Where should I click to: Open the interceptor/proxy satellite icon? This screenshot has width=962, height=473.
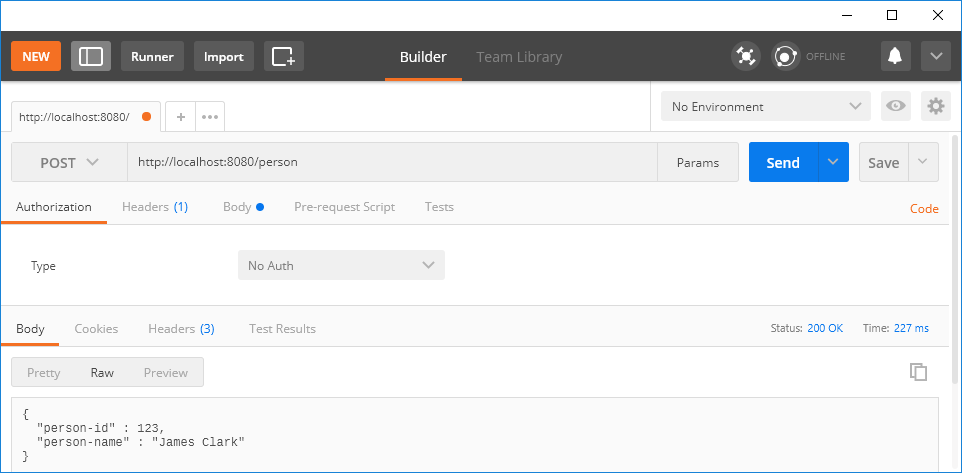(x=746, y=56)
